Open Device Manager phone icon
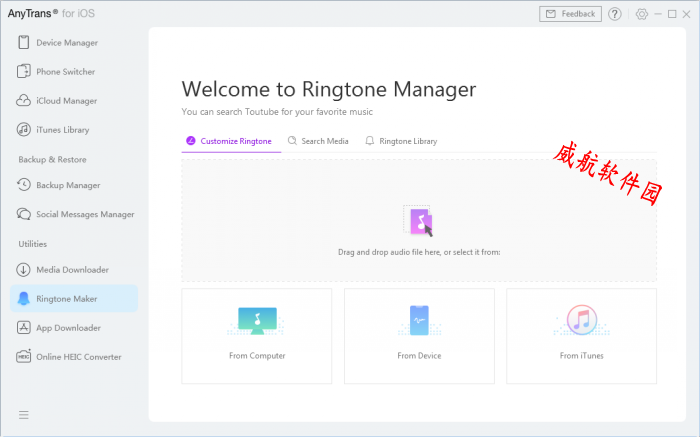This screenshot has height=437, width=700. tap(24, 42)
